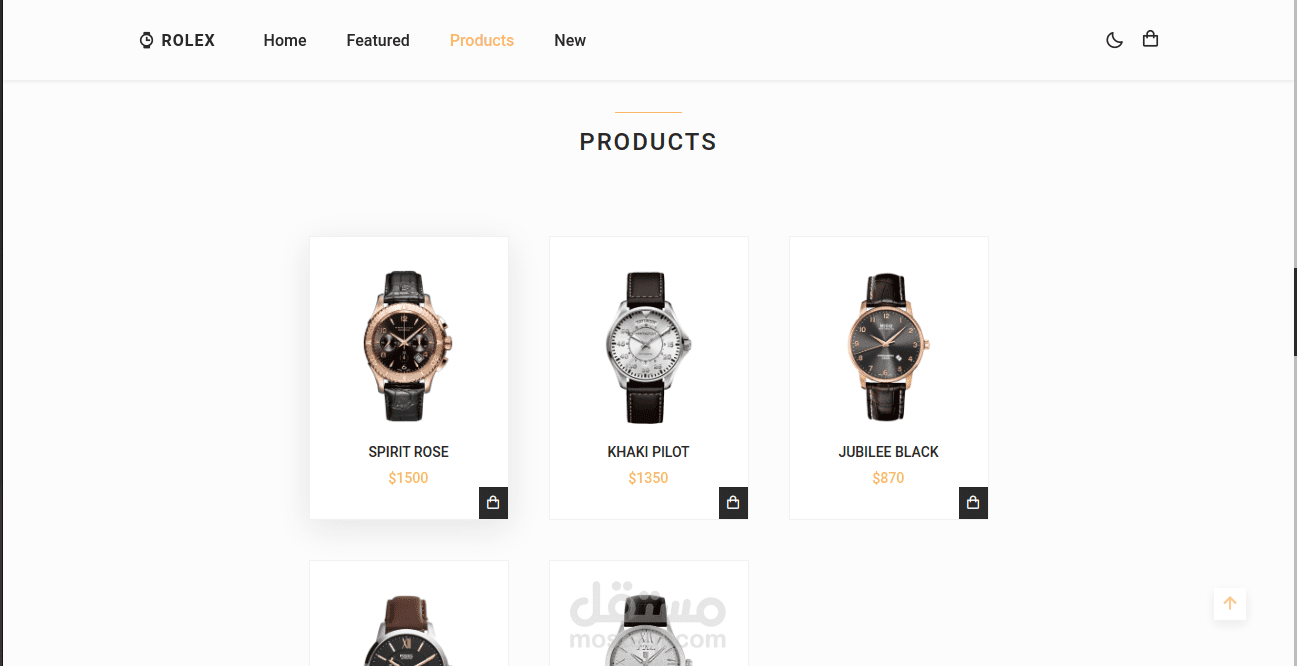Viewport: 1297px width, 666px height.
Task: Add Spirit Rose to cart with bag icon
Action: coord(493,503)
